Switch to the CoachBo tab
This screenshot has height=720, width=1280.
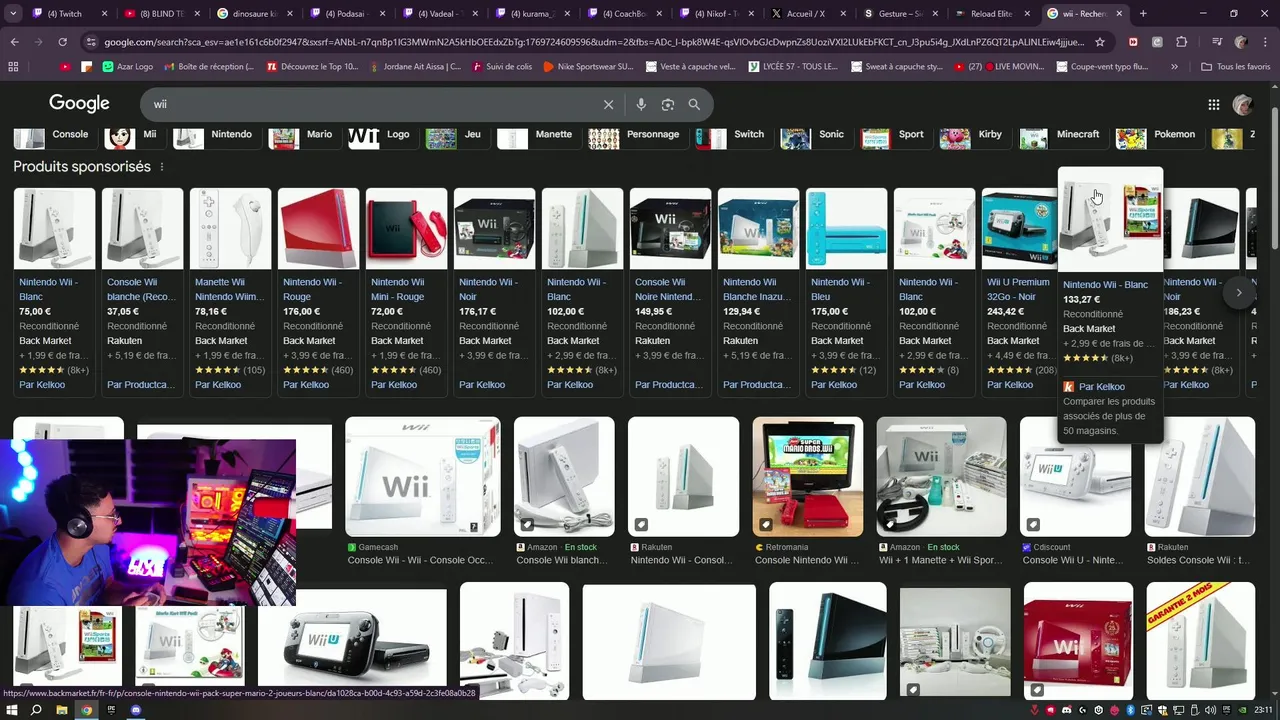coord(624,14)
